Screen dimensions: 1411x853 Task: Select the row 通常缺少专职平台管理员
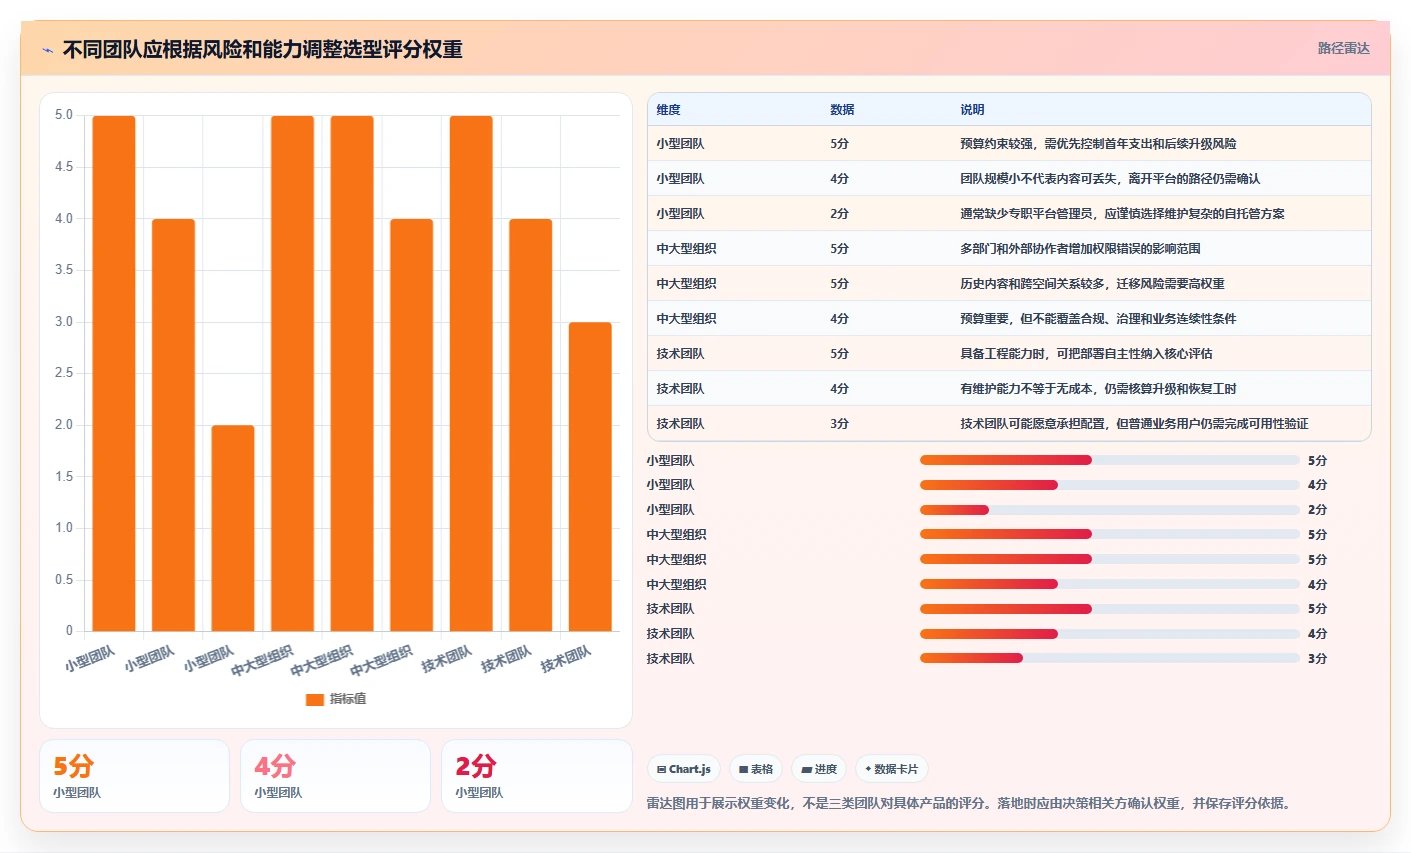pos(1009,214)
